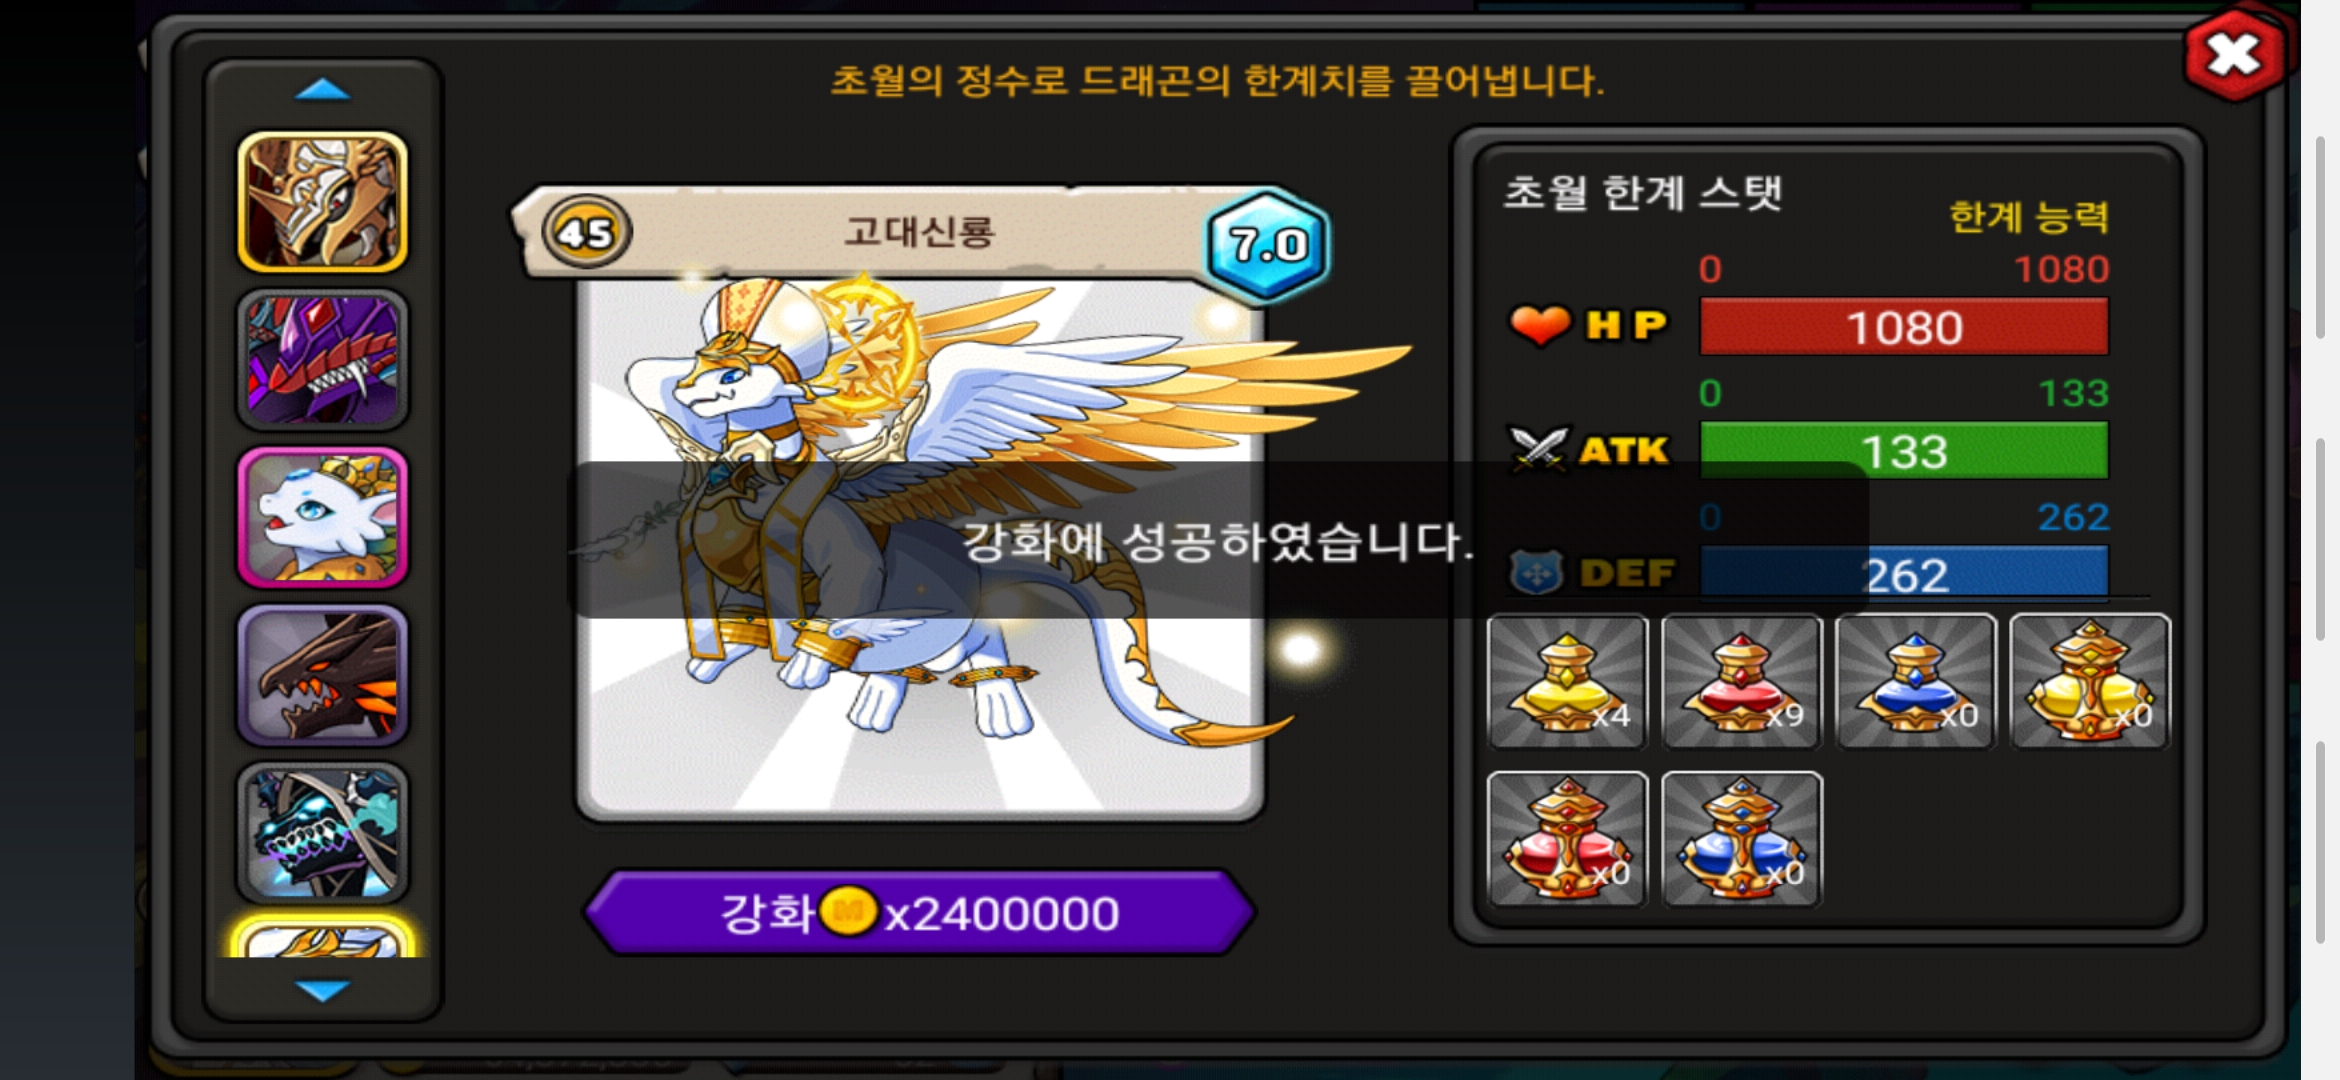
Task: Click the blue up arrow above dragon list
Action: pyautogui.click(x=322, y=90)
